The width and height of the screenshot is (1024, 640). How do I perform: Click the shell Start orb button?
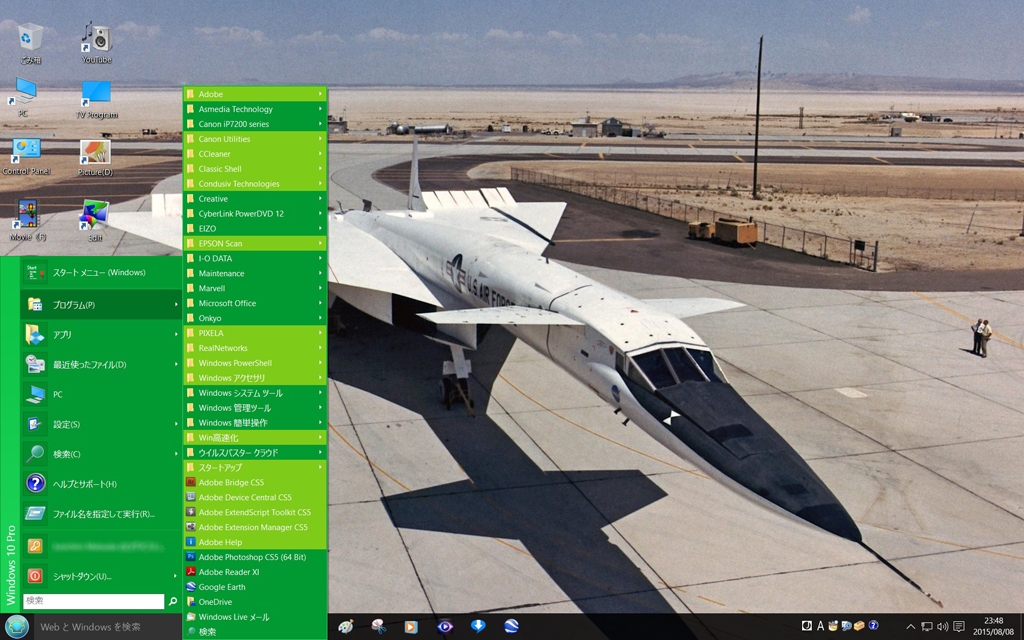(x=17, y=626)
